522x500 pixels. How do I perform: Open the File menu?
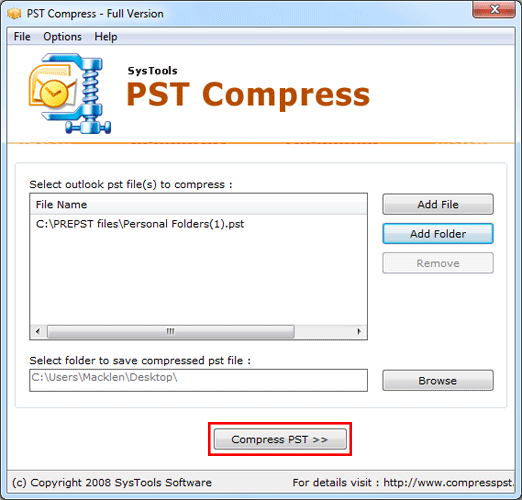click(22, 37)
